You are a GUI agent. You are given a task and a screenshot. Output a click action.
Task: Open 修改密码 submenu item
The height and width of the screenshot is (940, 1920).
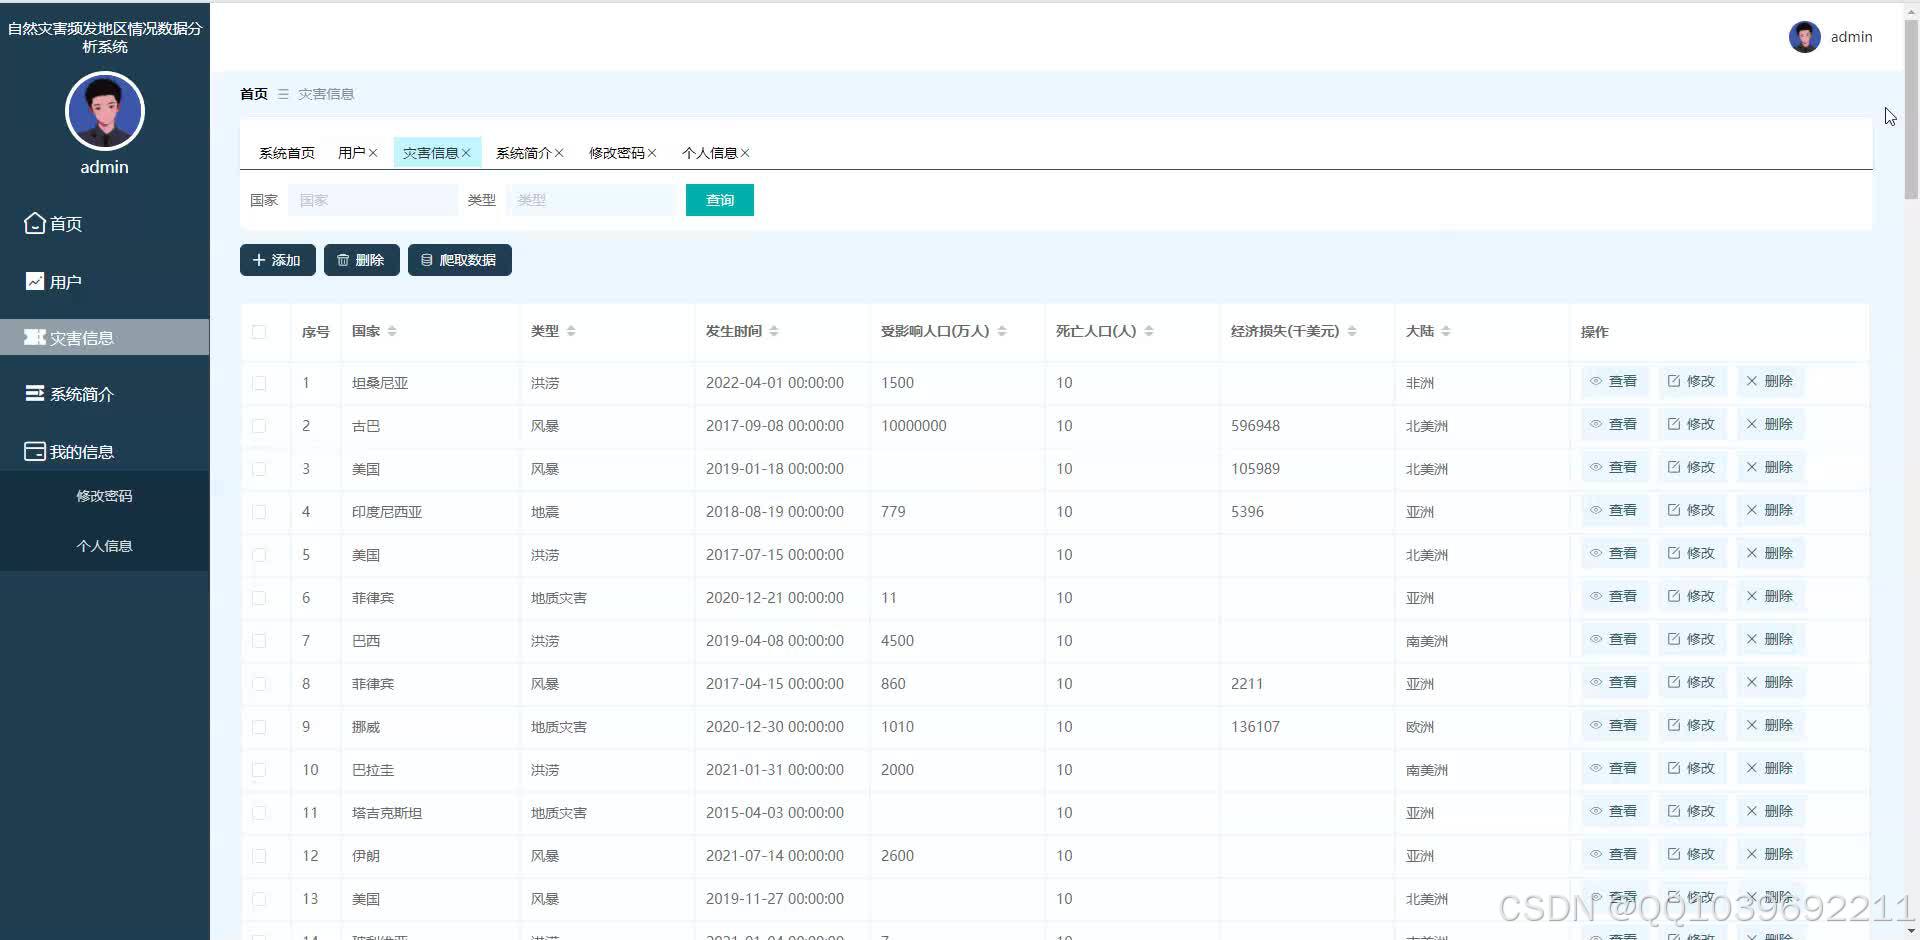pos(104,496)
